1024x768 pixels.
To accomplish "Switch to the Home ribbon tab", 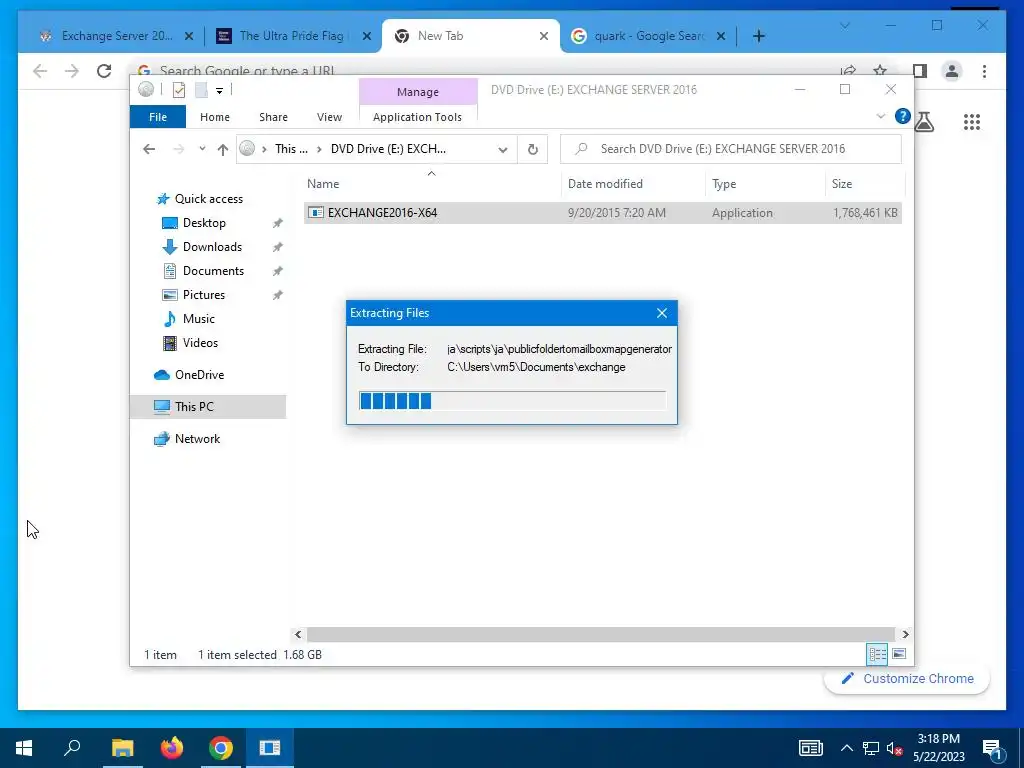I will click(x=215, y=117).
